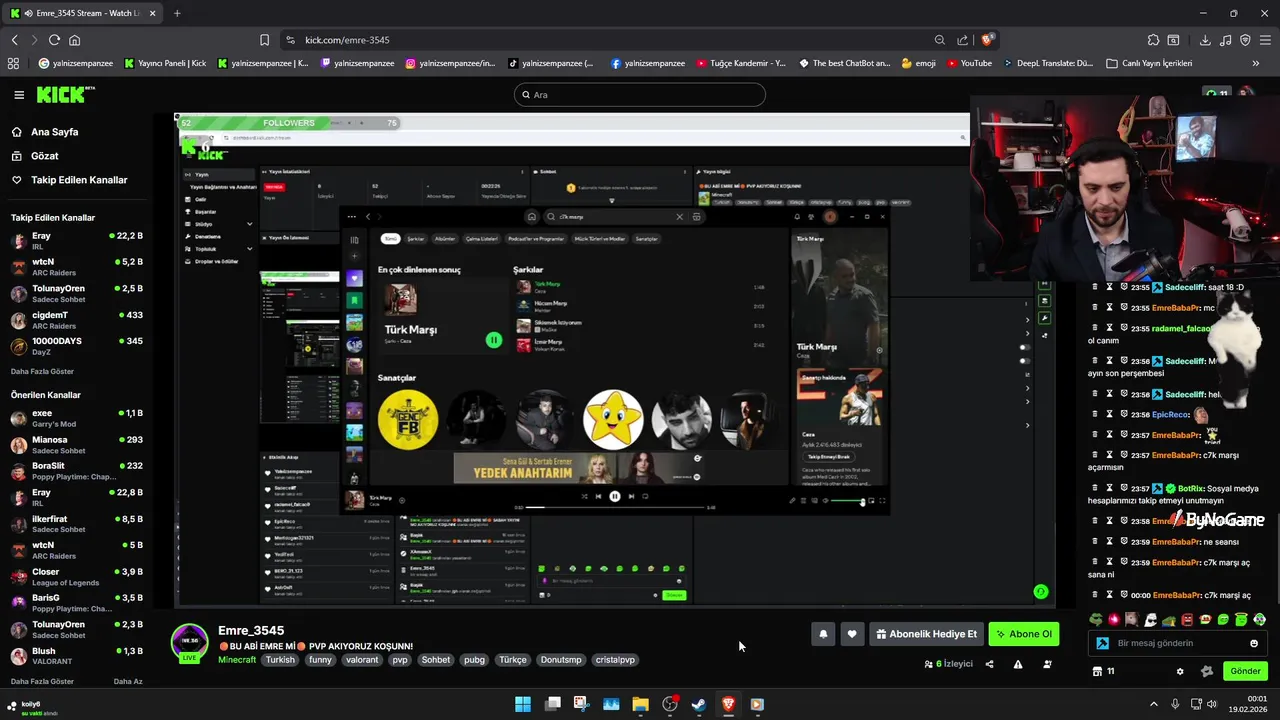Open browser home page

74,40
